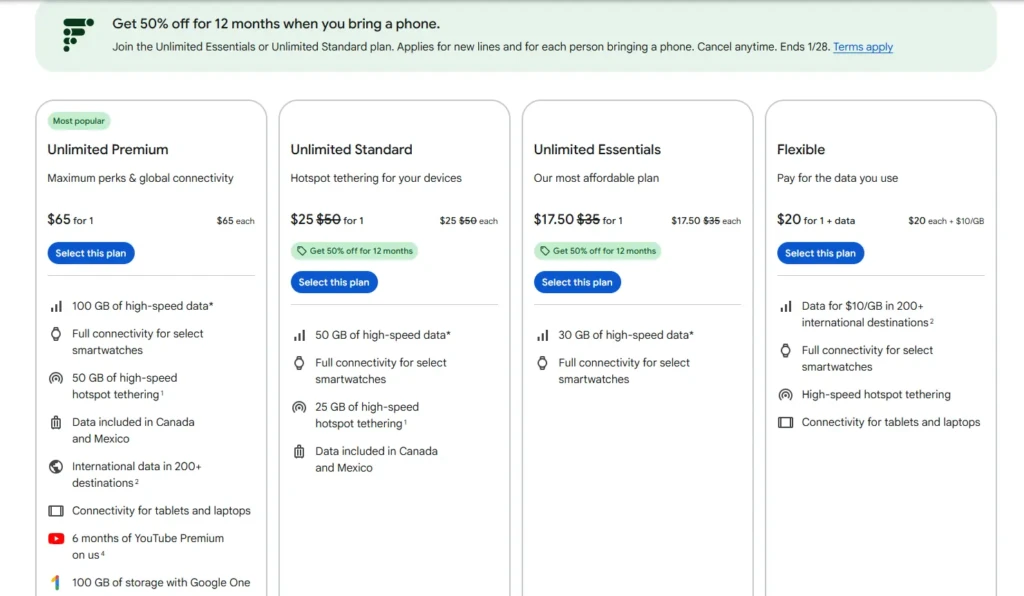Select this plan for Unlimited Standard
This screenshot has height=596, width=1024.
point(334,282)
